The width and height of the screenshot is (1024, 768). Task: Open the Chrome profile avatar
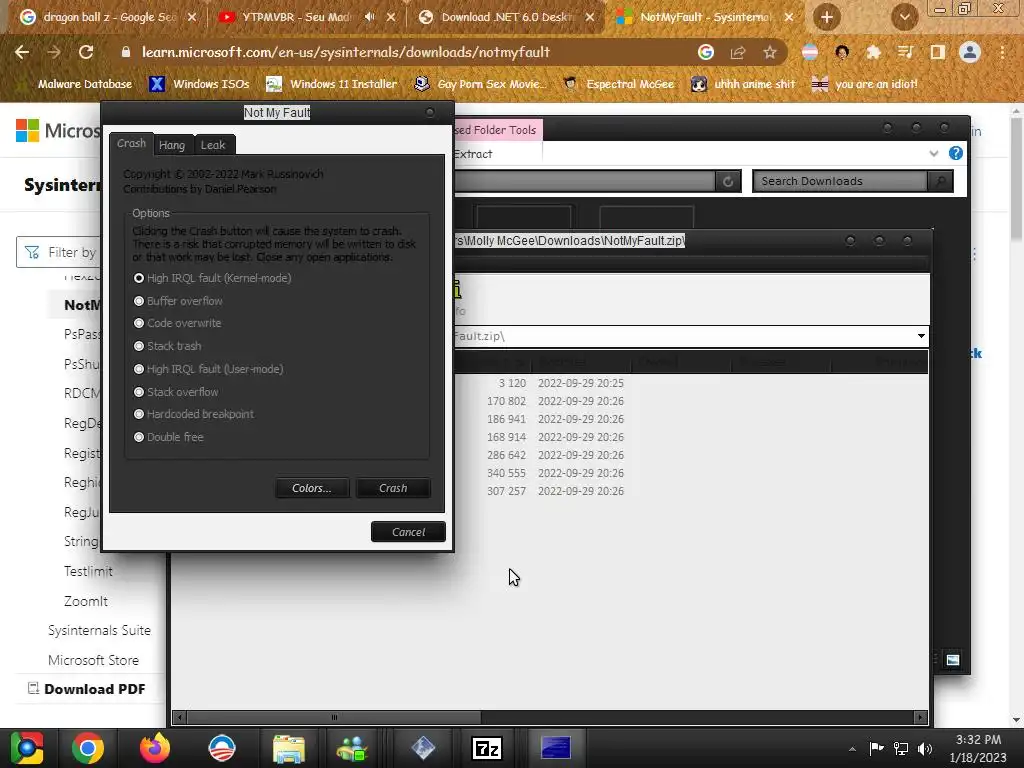tap(970, 52)
